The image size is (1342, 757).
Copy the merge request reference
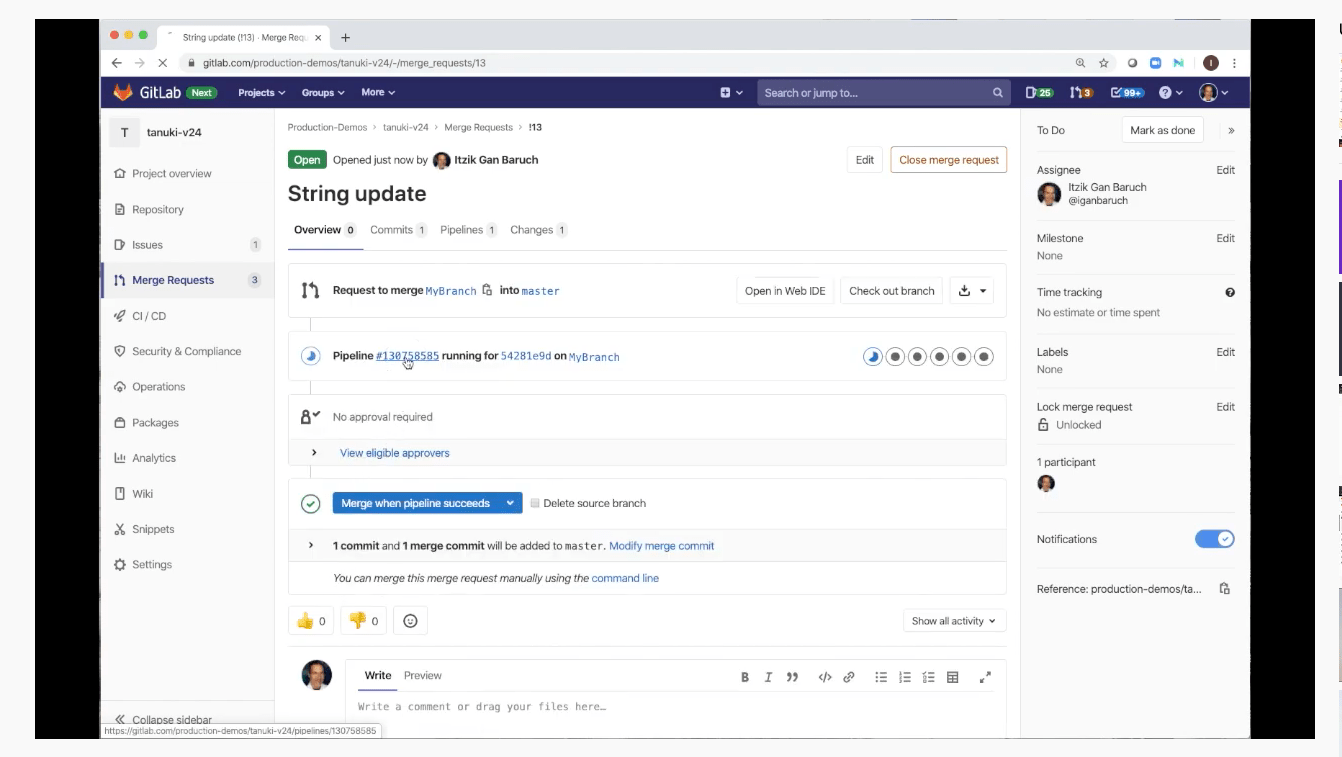(1224, 589)
